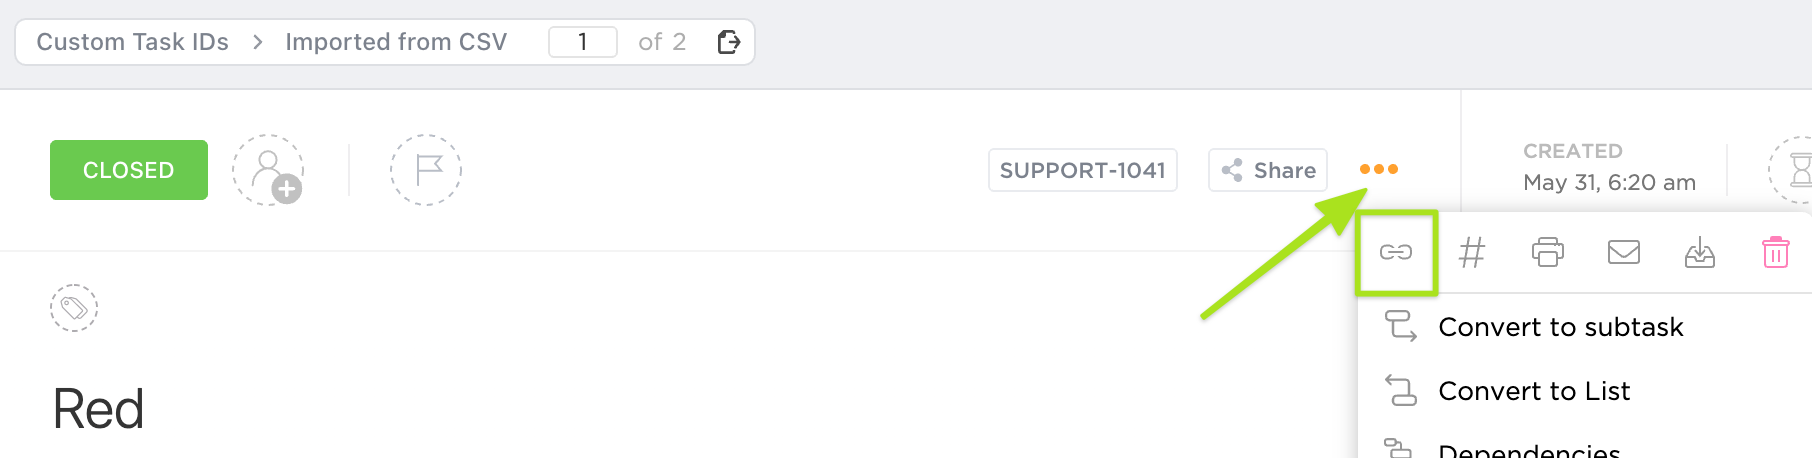Select Convert to subtask
This screenshot has height=458, width=1812.
pyautogui.click(x=1560, y=327)
